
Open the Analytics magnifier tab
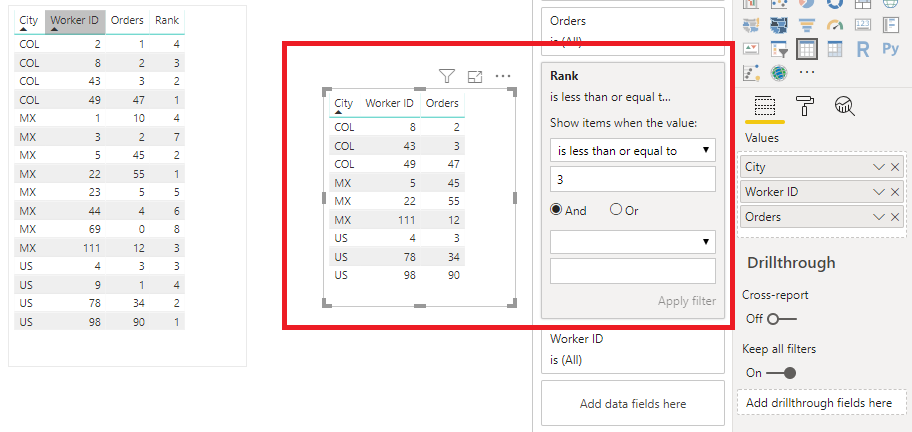844,106
